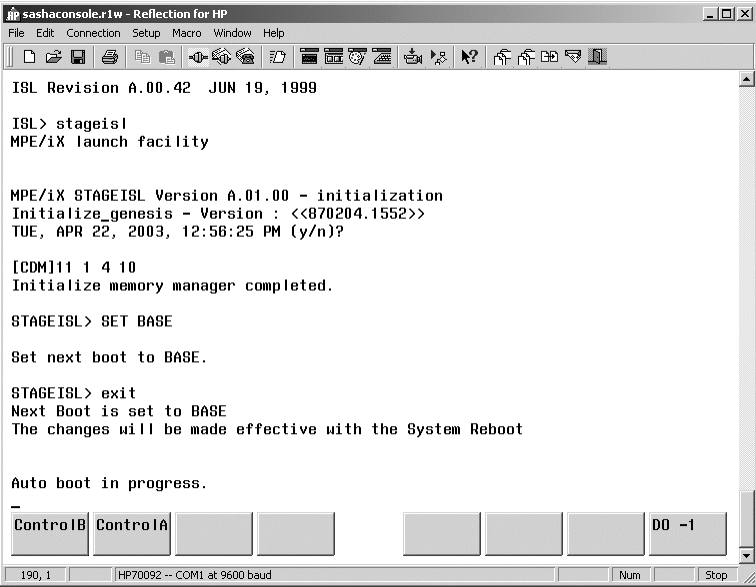Open the File menu
Image resolution: width=756 pixels, height=587 pixels.
click(x=16, y=33)
